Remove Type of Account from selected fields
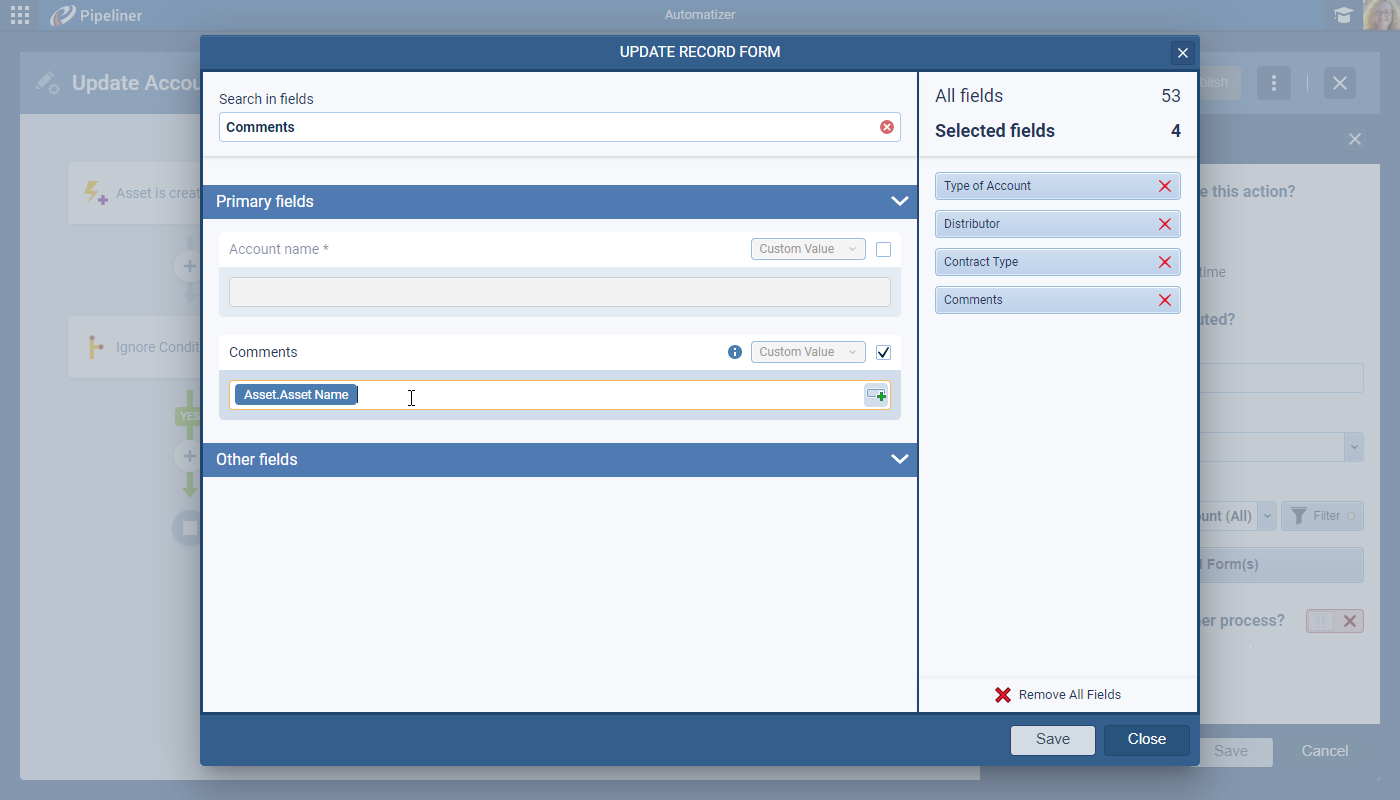Screen dimensions: 1400x800 point(1164,186)
